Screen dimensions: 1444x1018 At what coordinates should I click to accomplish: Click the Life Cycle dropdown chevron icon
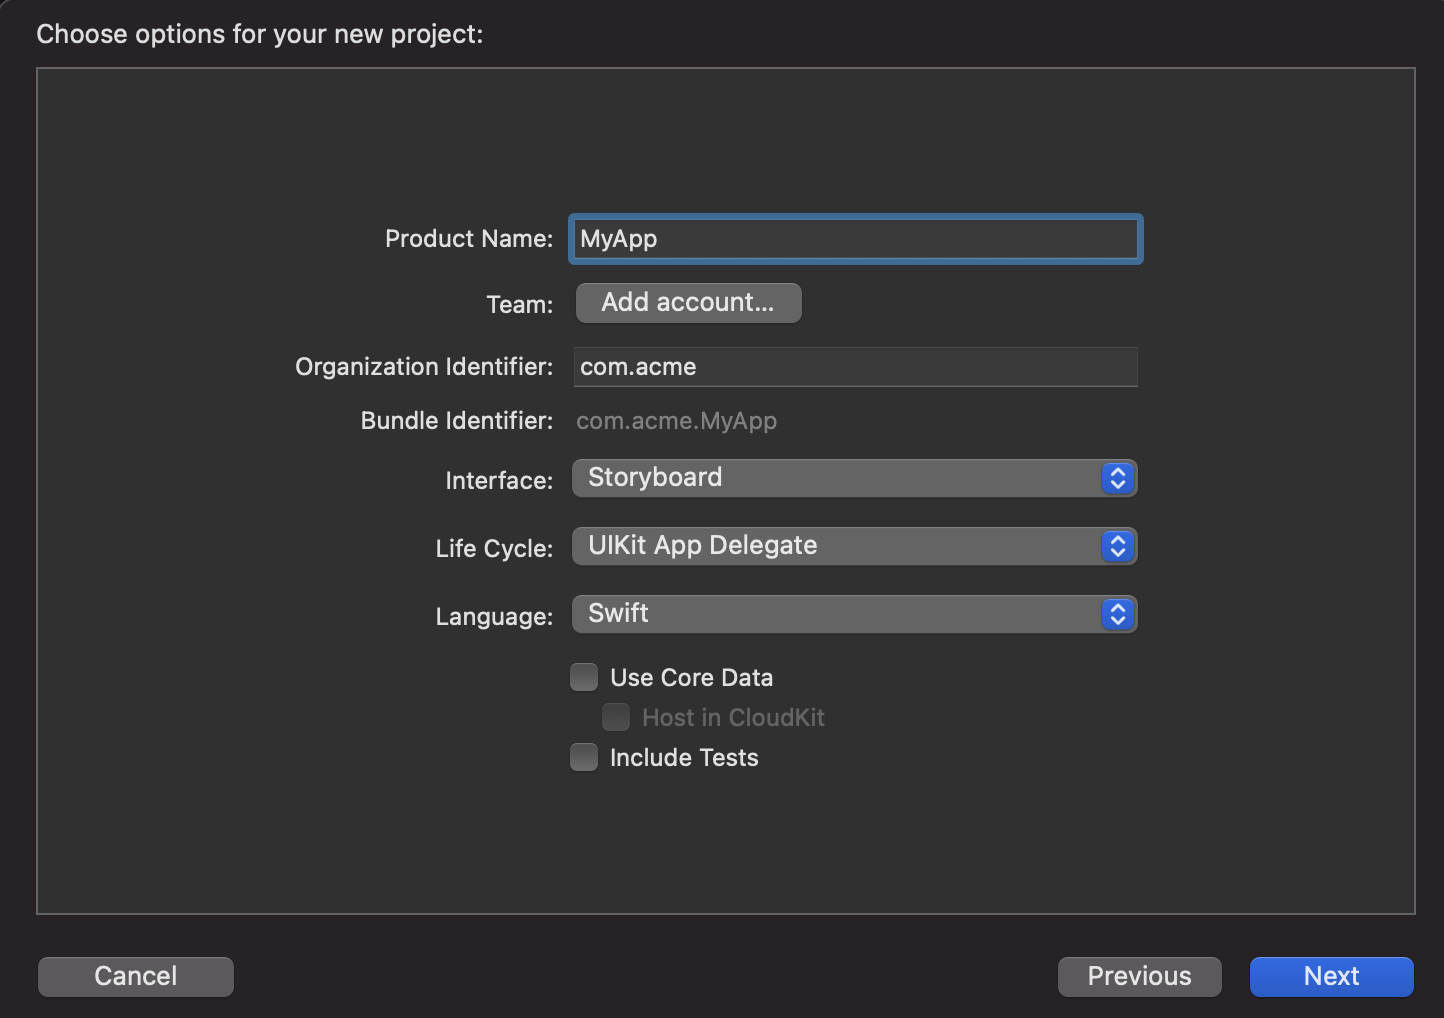click(1117, 546)
